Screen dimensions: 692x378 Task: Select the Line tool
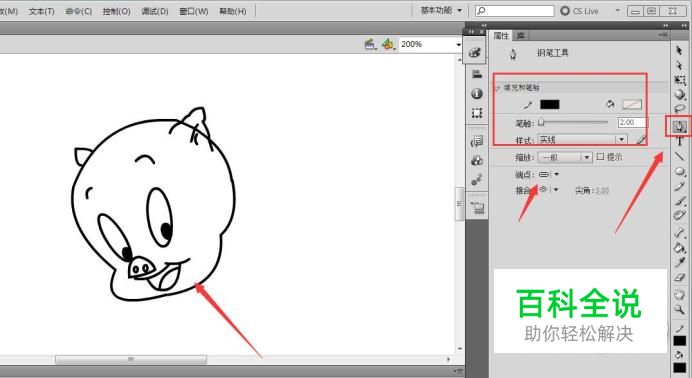[x=679, y=156]
